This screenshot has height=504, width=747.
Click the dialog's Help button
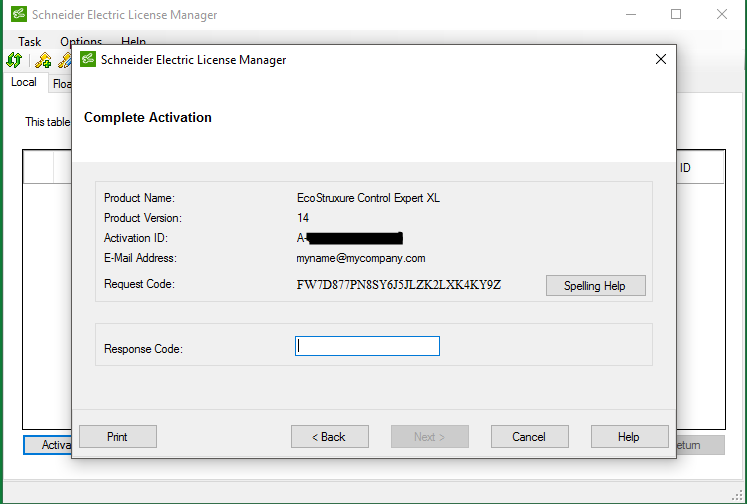click(630, 437)
